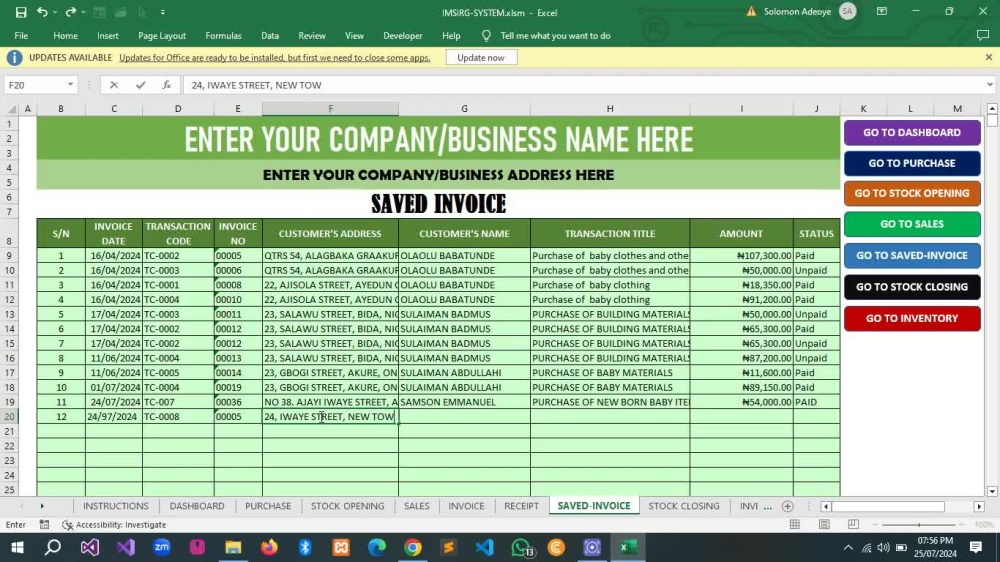Switch to the Home ribbon tab
This screenshot has width=1000, height=562.
point(65,36)
